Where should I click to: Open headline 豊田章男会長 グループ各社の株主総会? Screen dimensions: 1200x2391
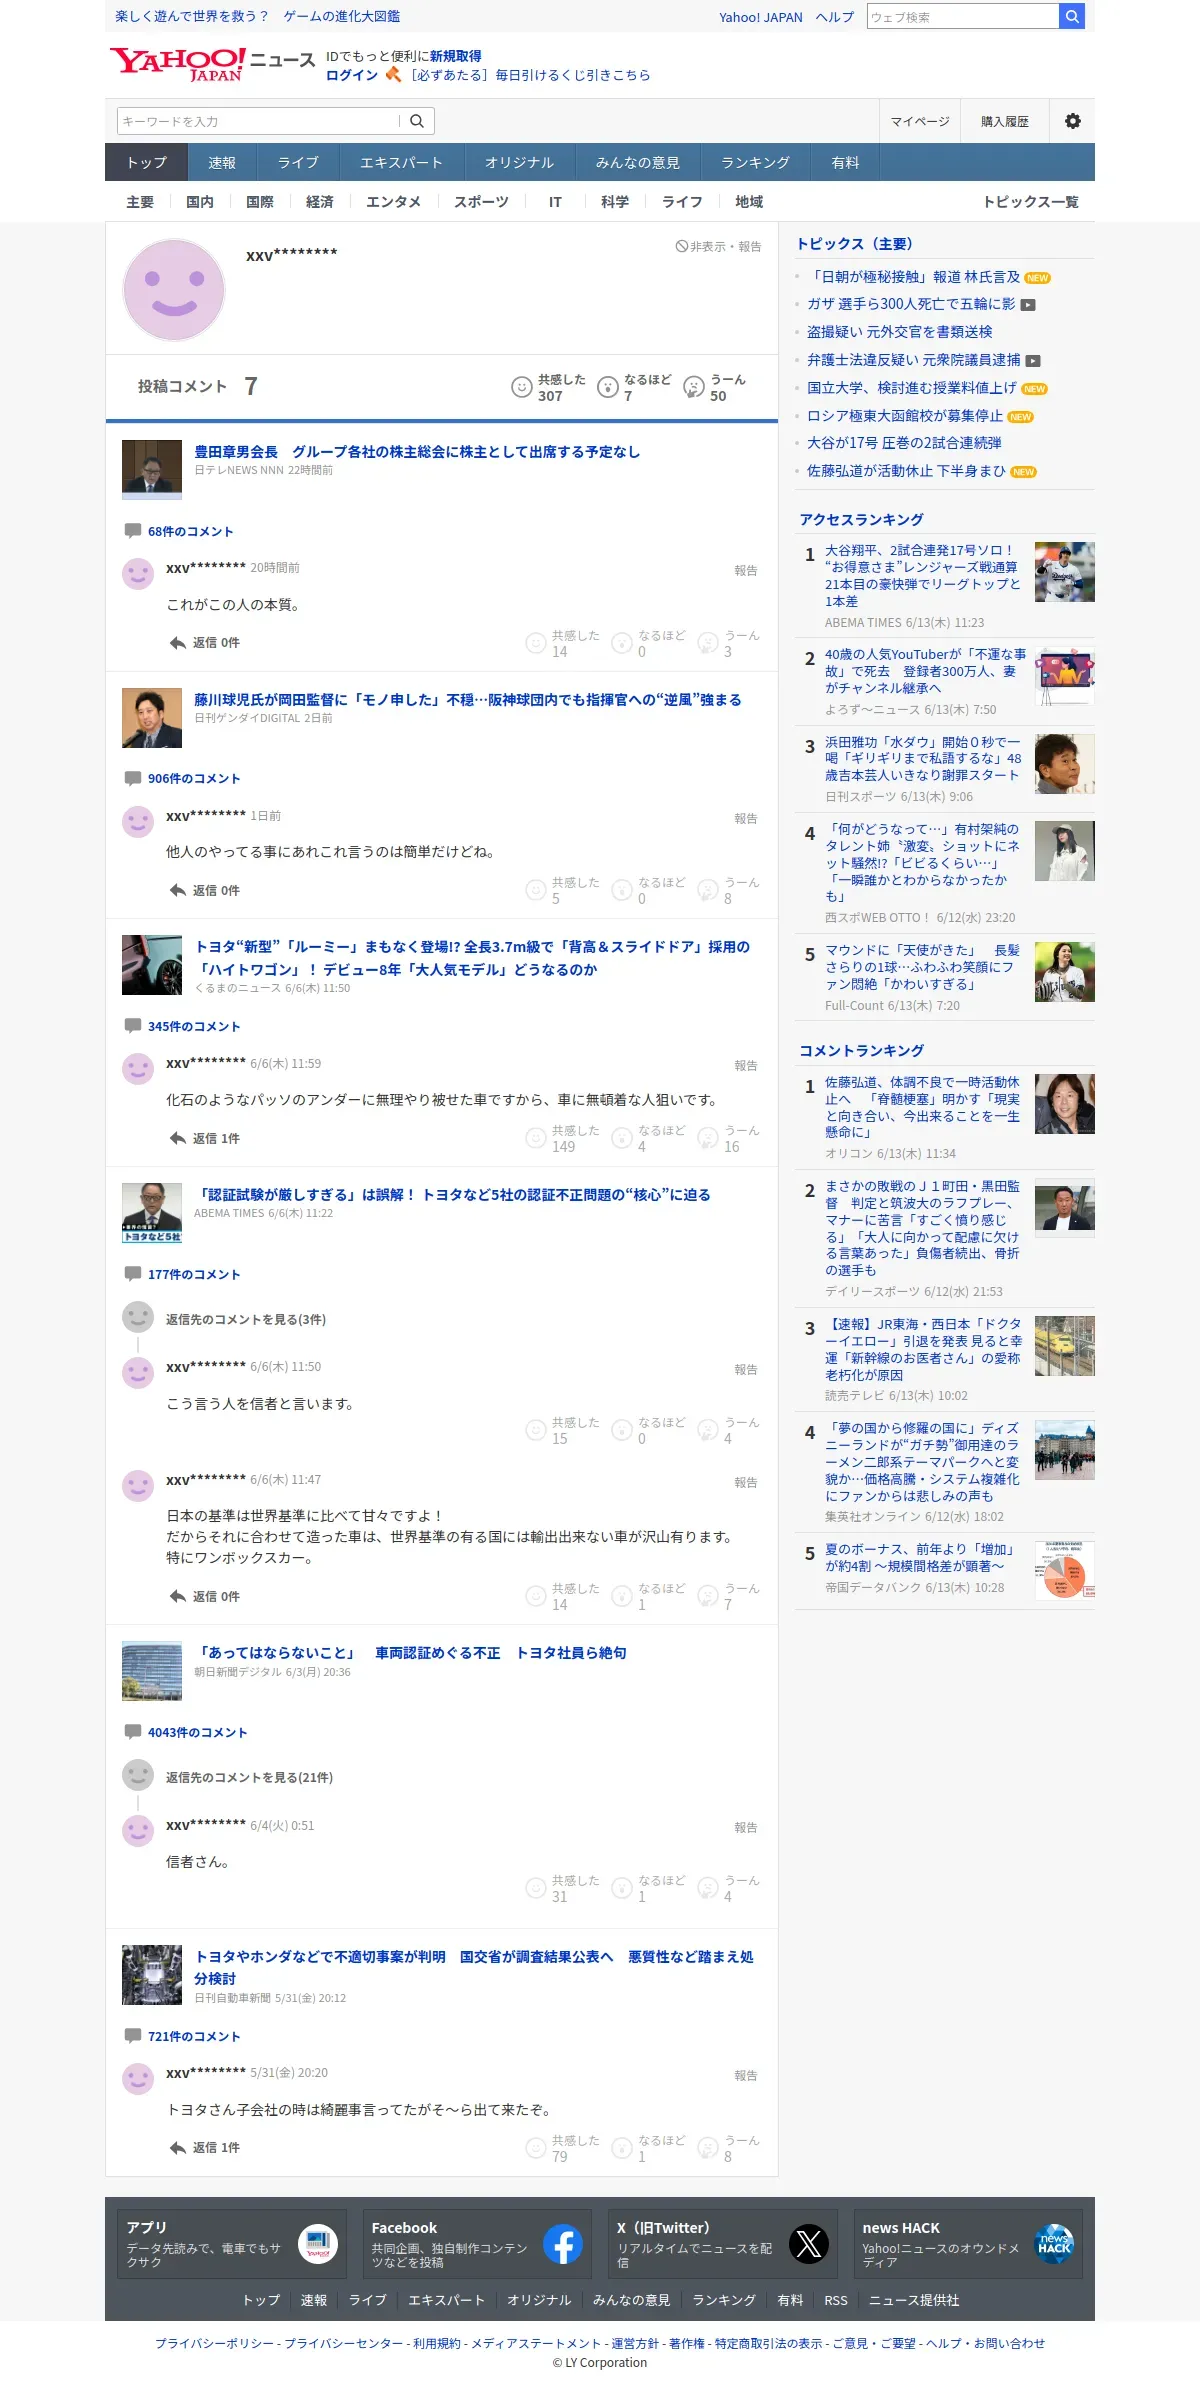tap(417, 452)
